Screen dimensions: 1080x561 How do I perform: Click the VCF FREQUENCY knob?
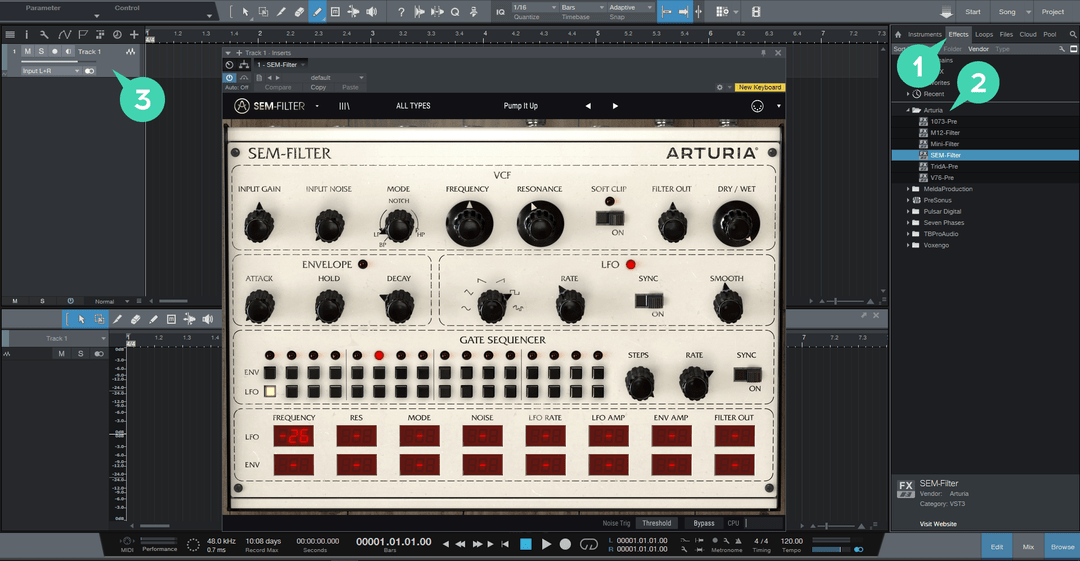[469, 223]
